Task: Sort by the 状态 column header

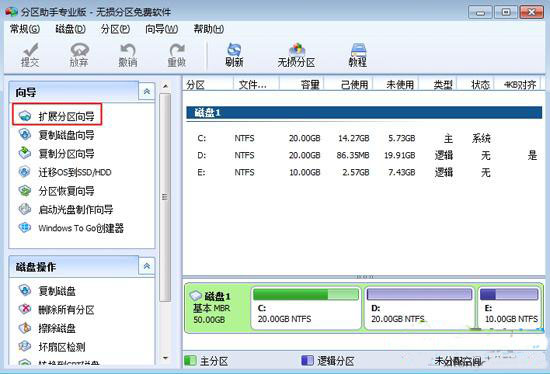Action: pos(475,85)
